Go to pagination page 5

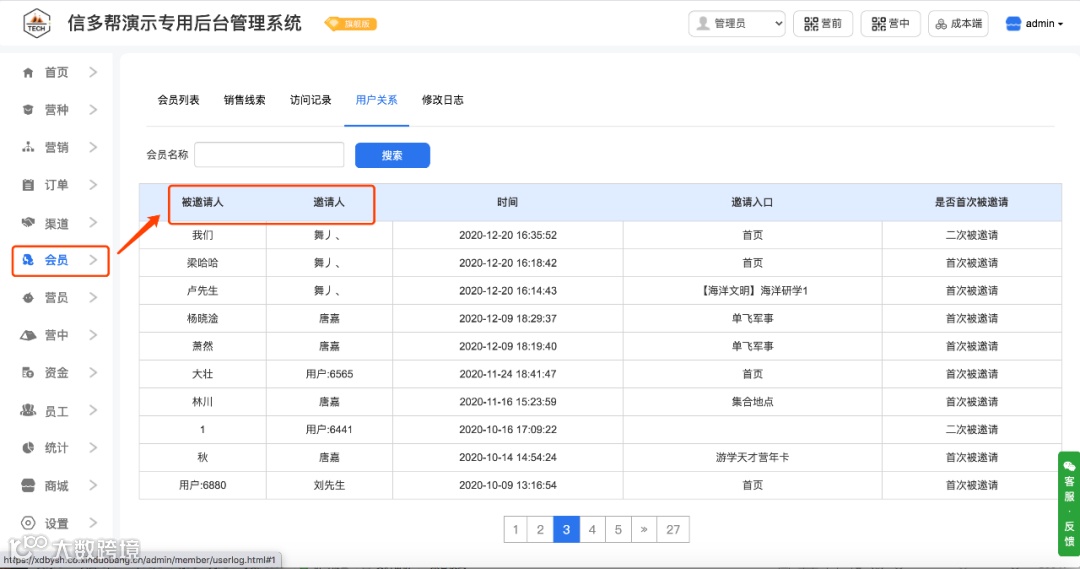(x=618, y=530)
